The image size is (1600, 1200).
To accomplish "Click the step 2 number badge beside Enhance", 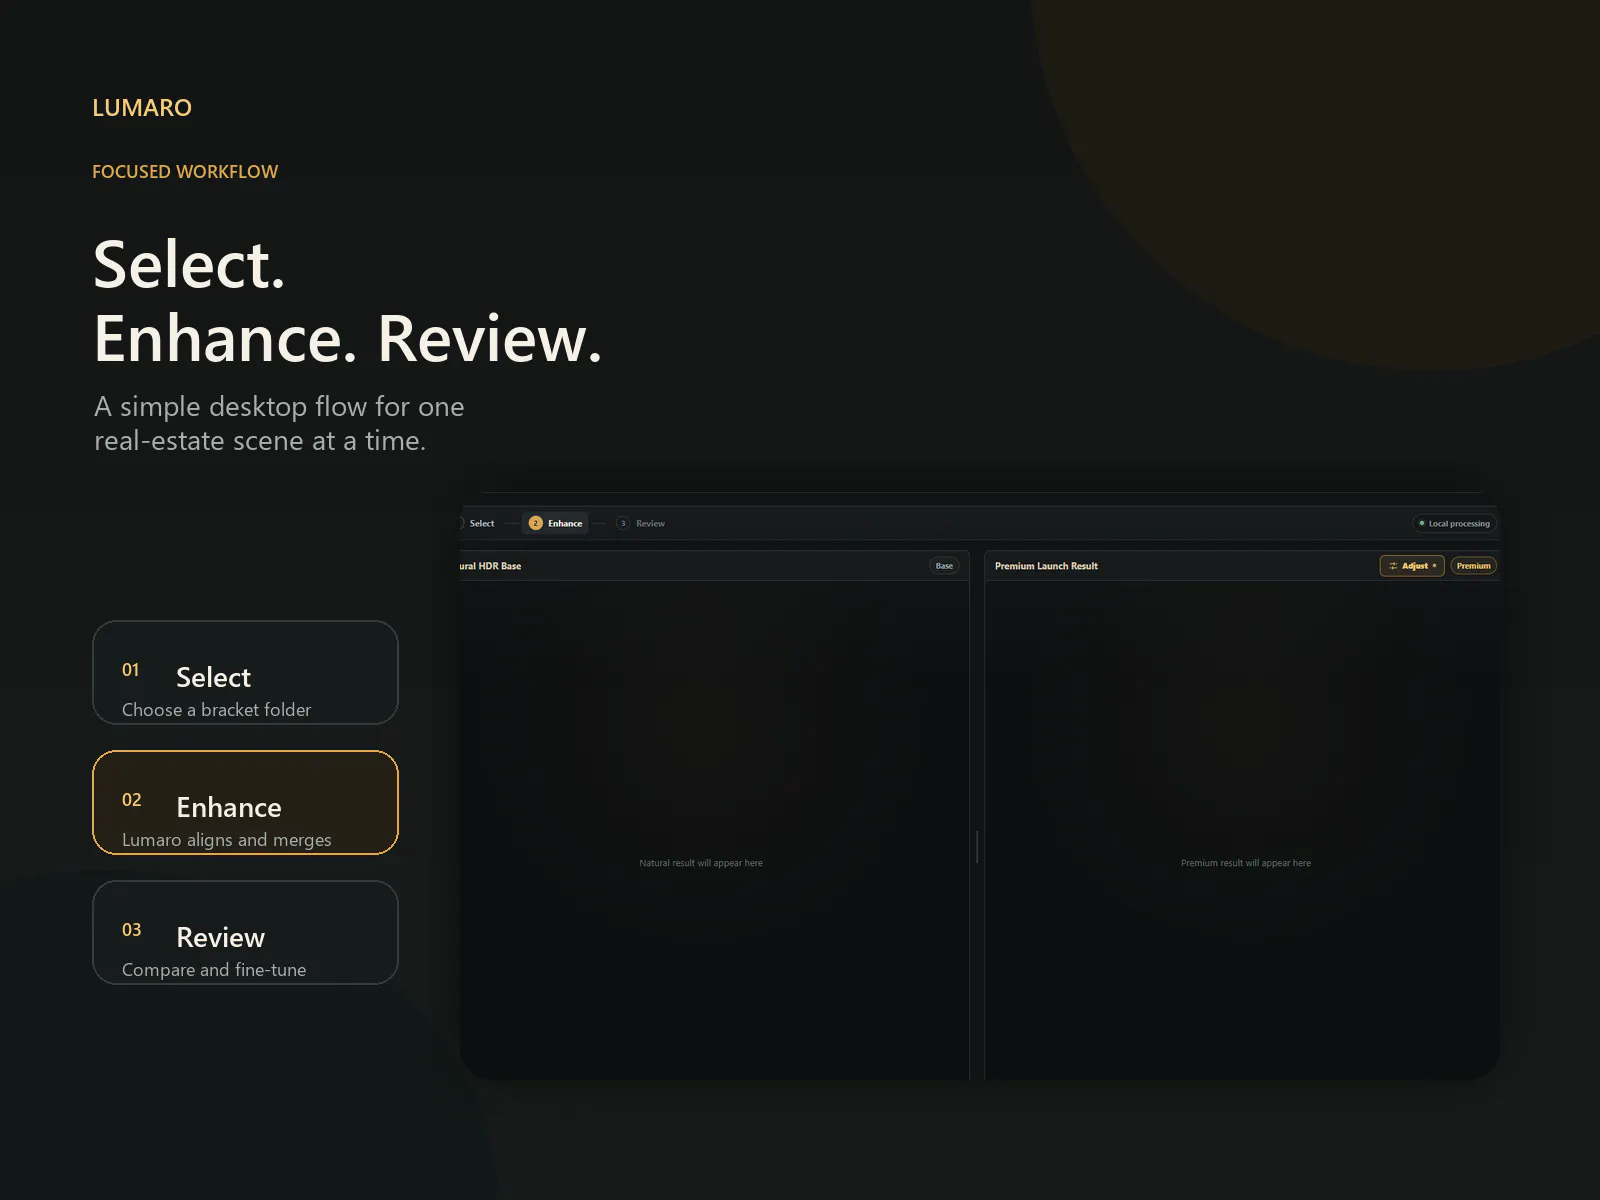I will (x=535, y=523).
